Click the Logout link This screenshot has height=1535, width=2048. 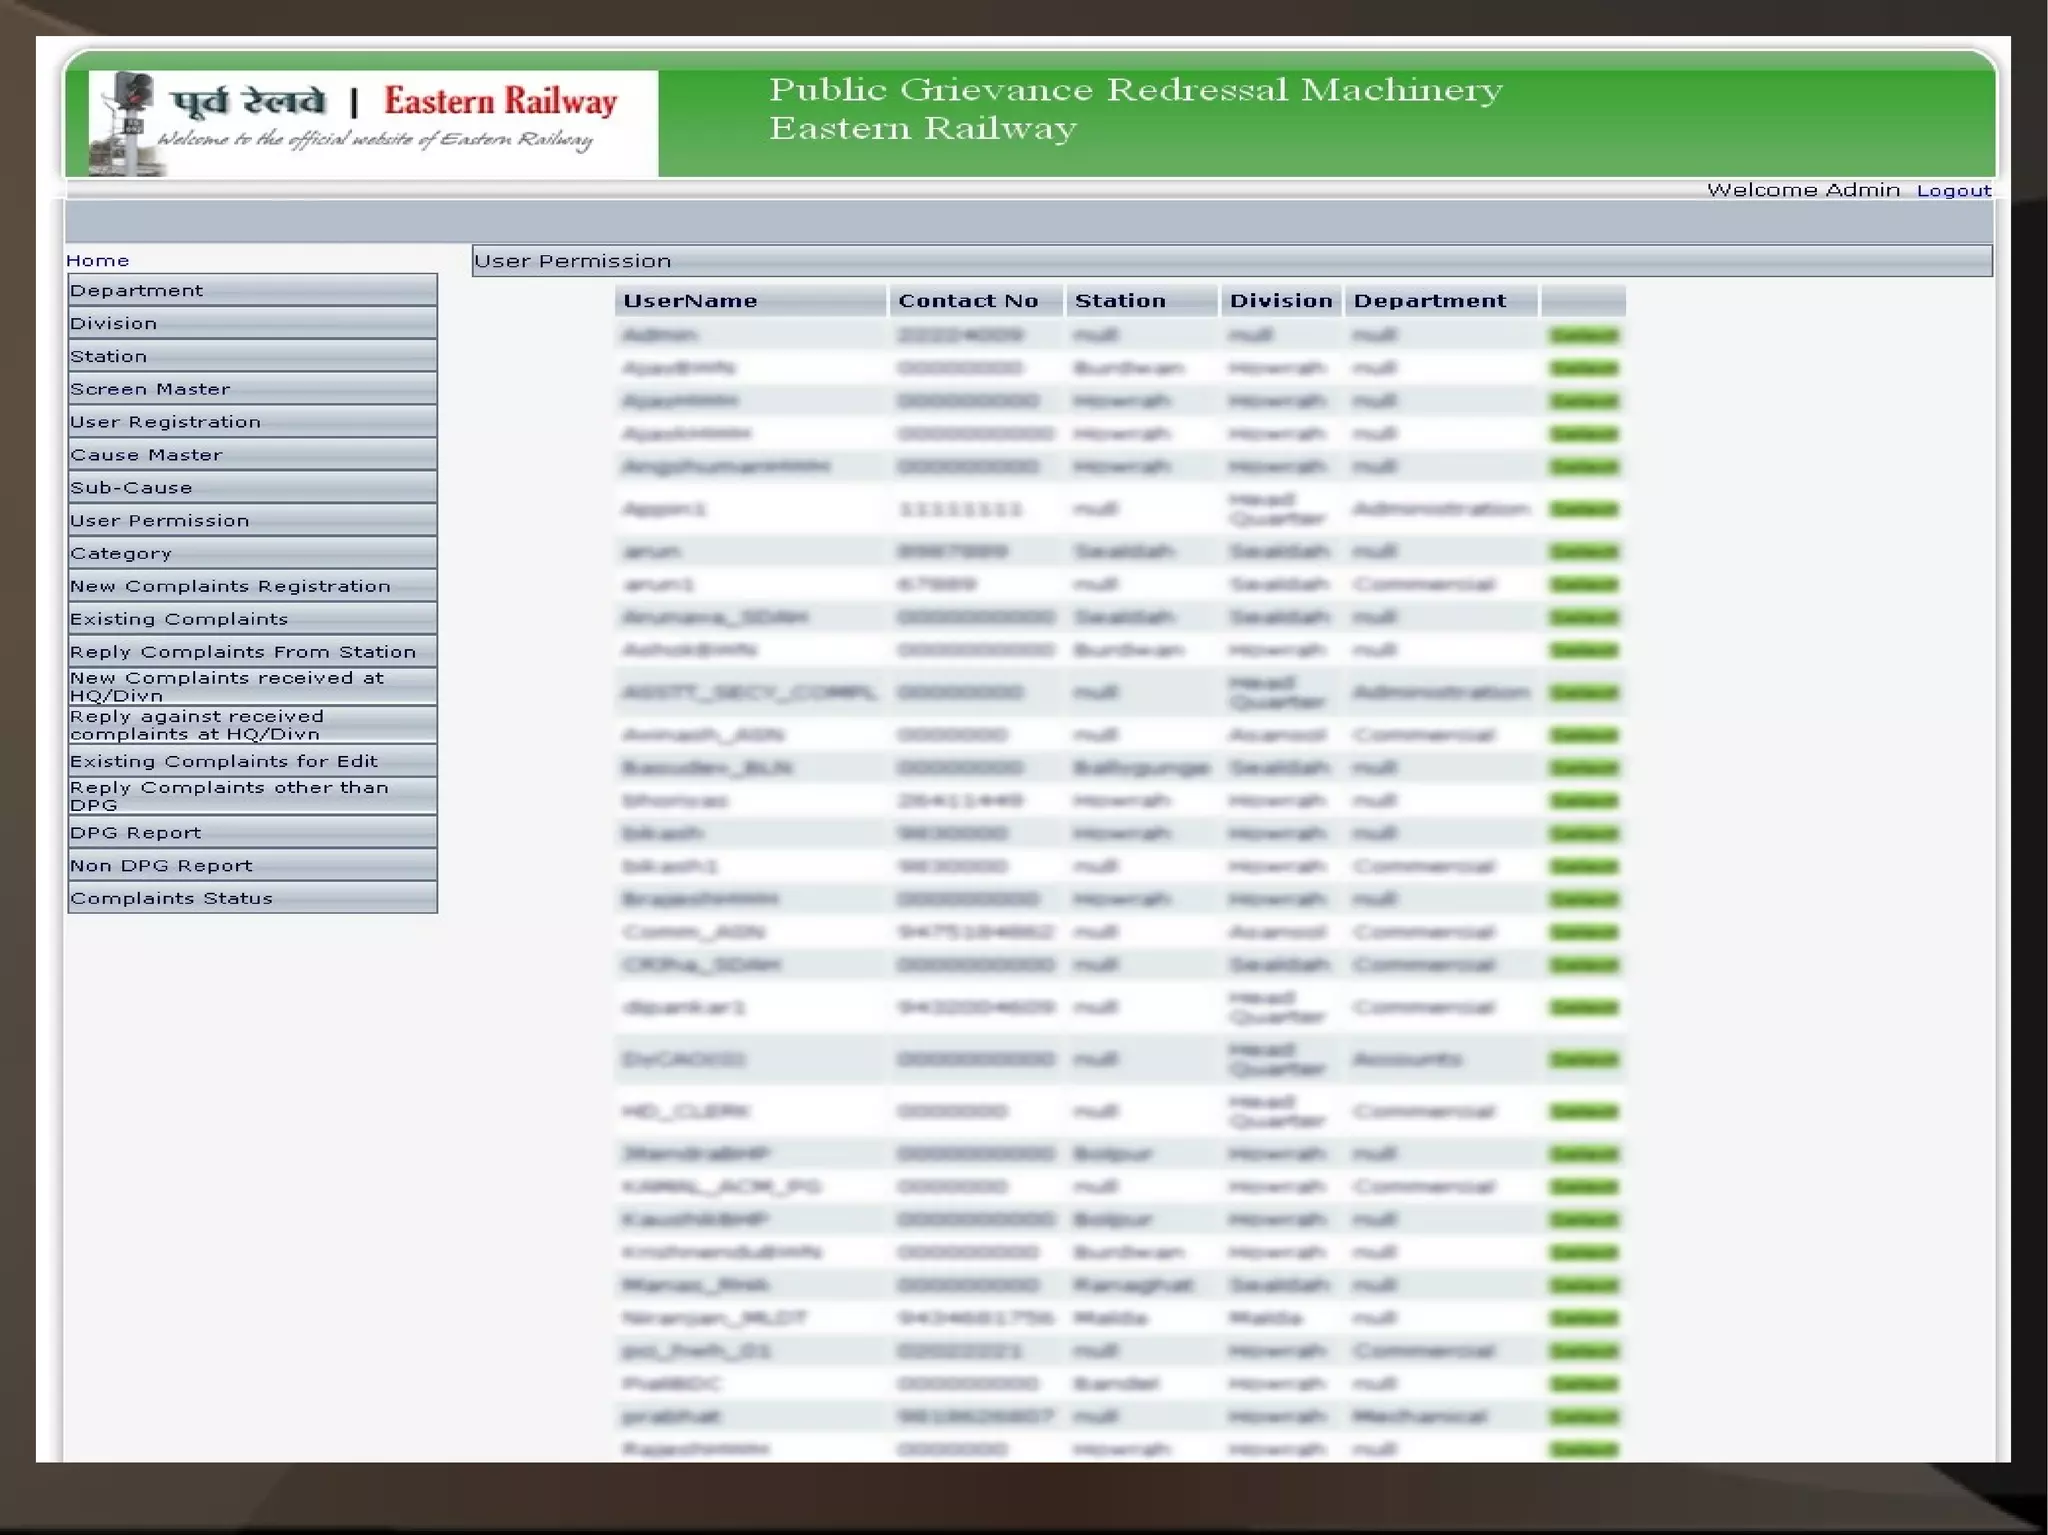pos(1953,190)
